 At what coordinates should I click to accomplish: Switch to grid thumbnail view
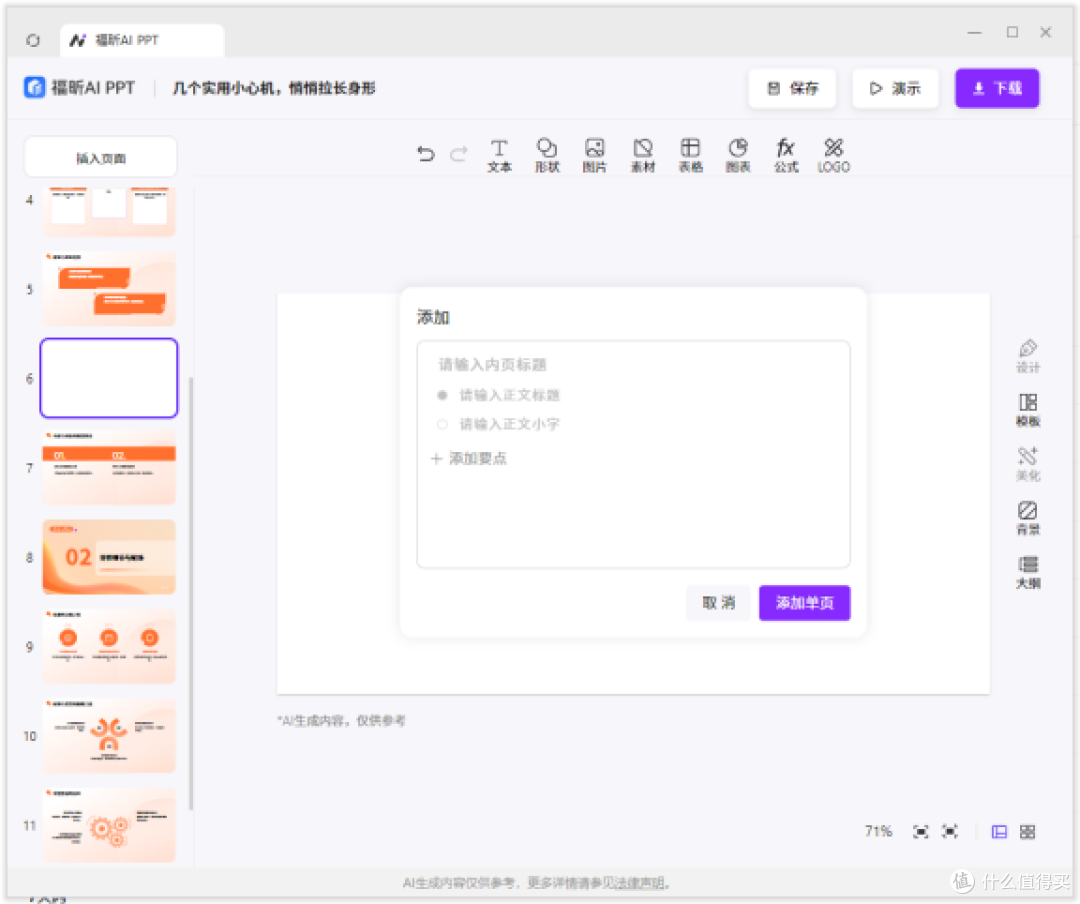1027,832
